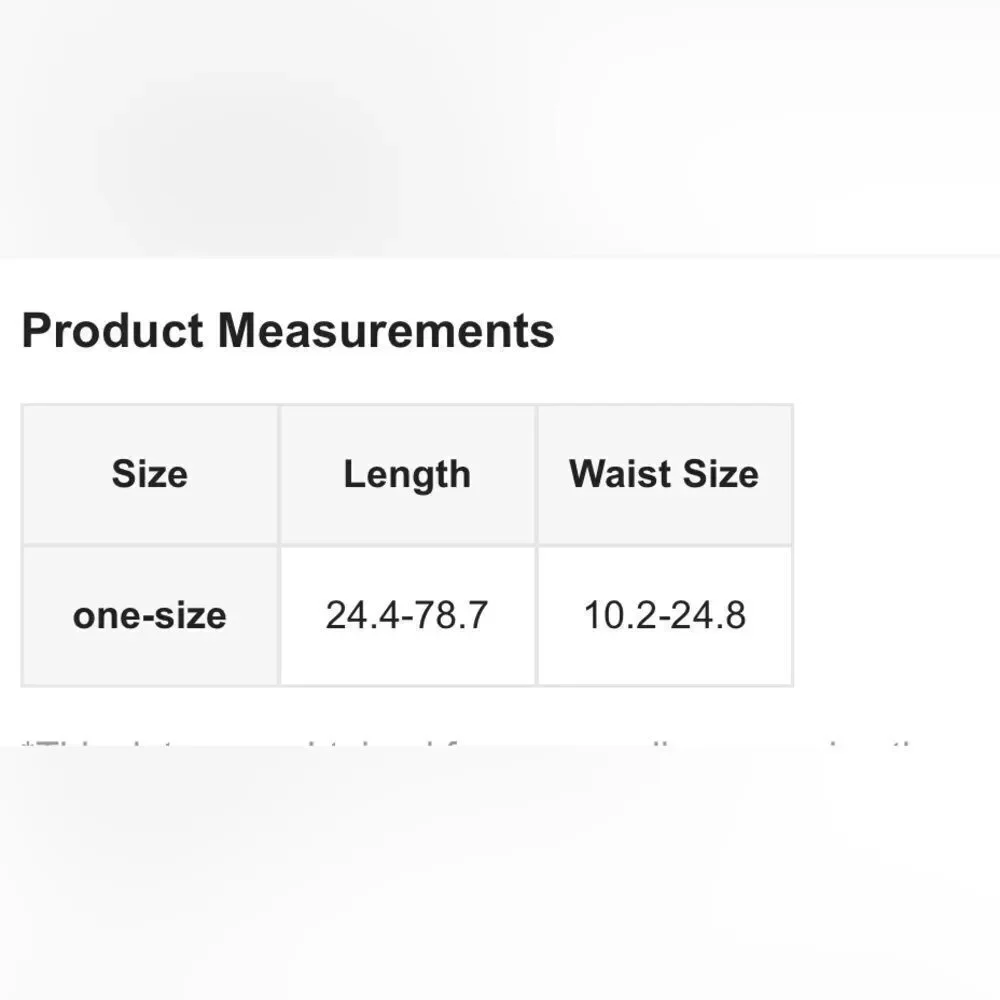Click the 78.7 maximum length number
This screenshot has width=1000, height=1000.
pos(455,615)
